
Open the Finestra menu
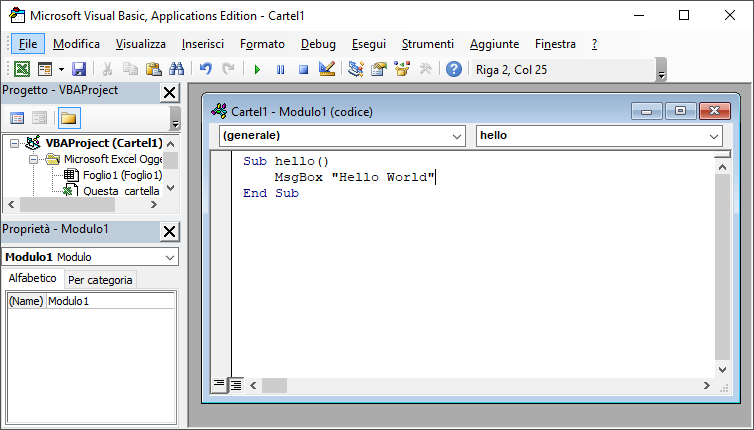tap(555, 44)
